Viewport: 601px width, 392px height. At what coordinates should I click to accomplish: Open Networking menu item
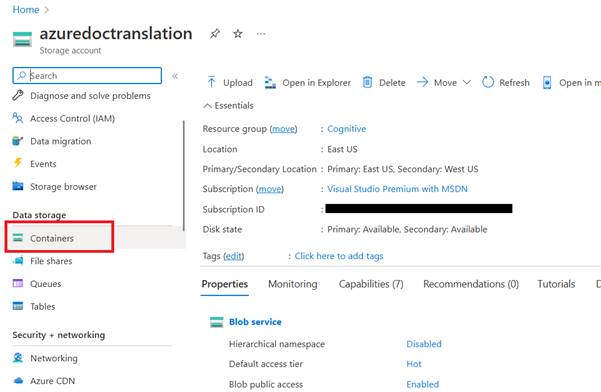(54, 358)
